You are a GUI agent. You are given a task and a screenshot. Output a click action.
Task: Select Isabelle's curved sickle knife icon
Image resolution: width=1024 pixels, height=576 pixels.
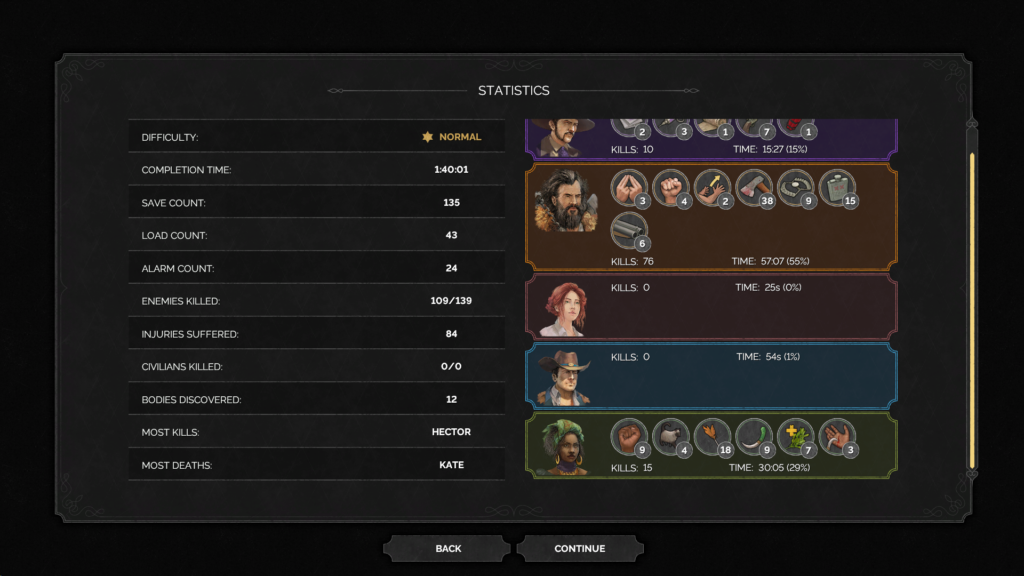754,437
